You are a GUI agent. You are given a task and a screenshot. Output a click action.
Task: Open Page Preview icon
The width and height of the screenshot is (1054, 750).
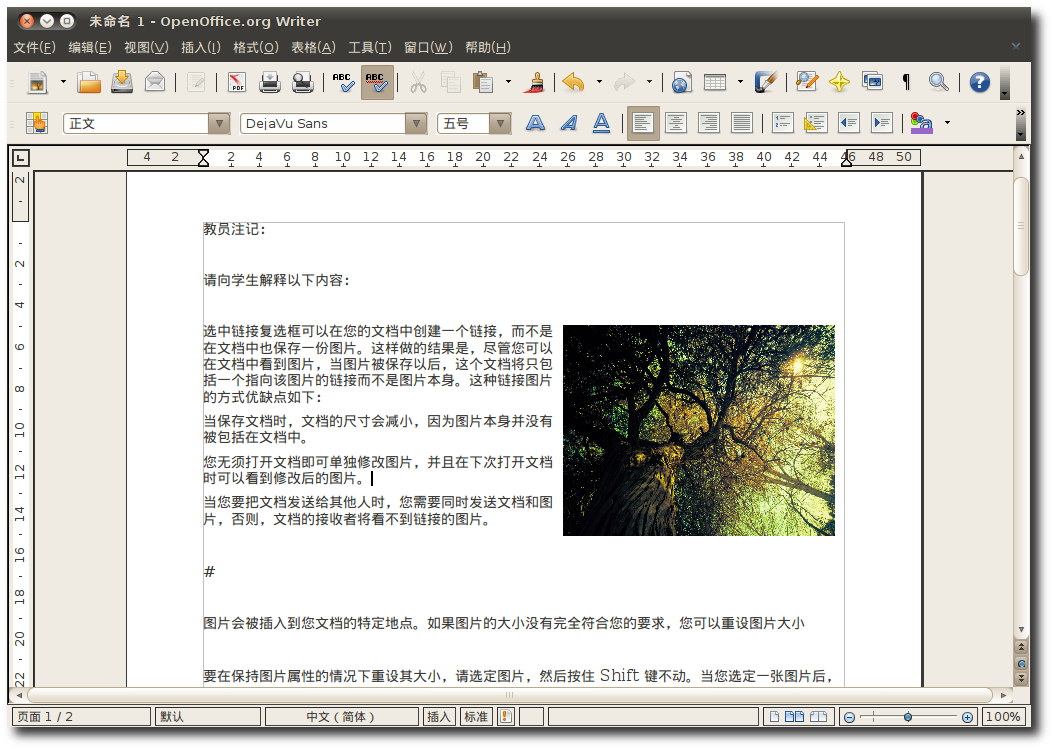click(302, 83)
